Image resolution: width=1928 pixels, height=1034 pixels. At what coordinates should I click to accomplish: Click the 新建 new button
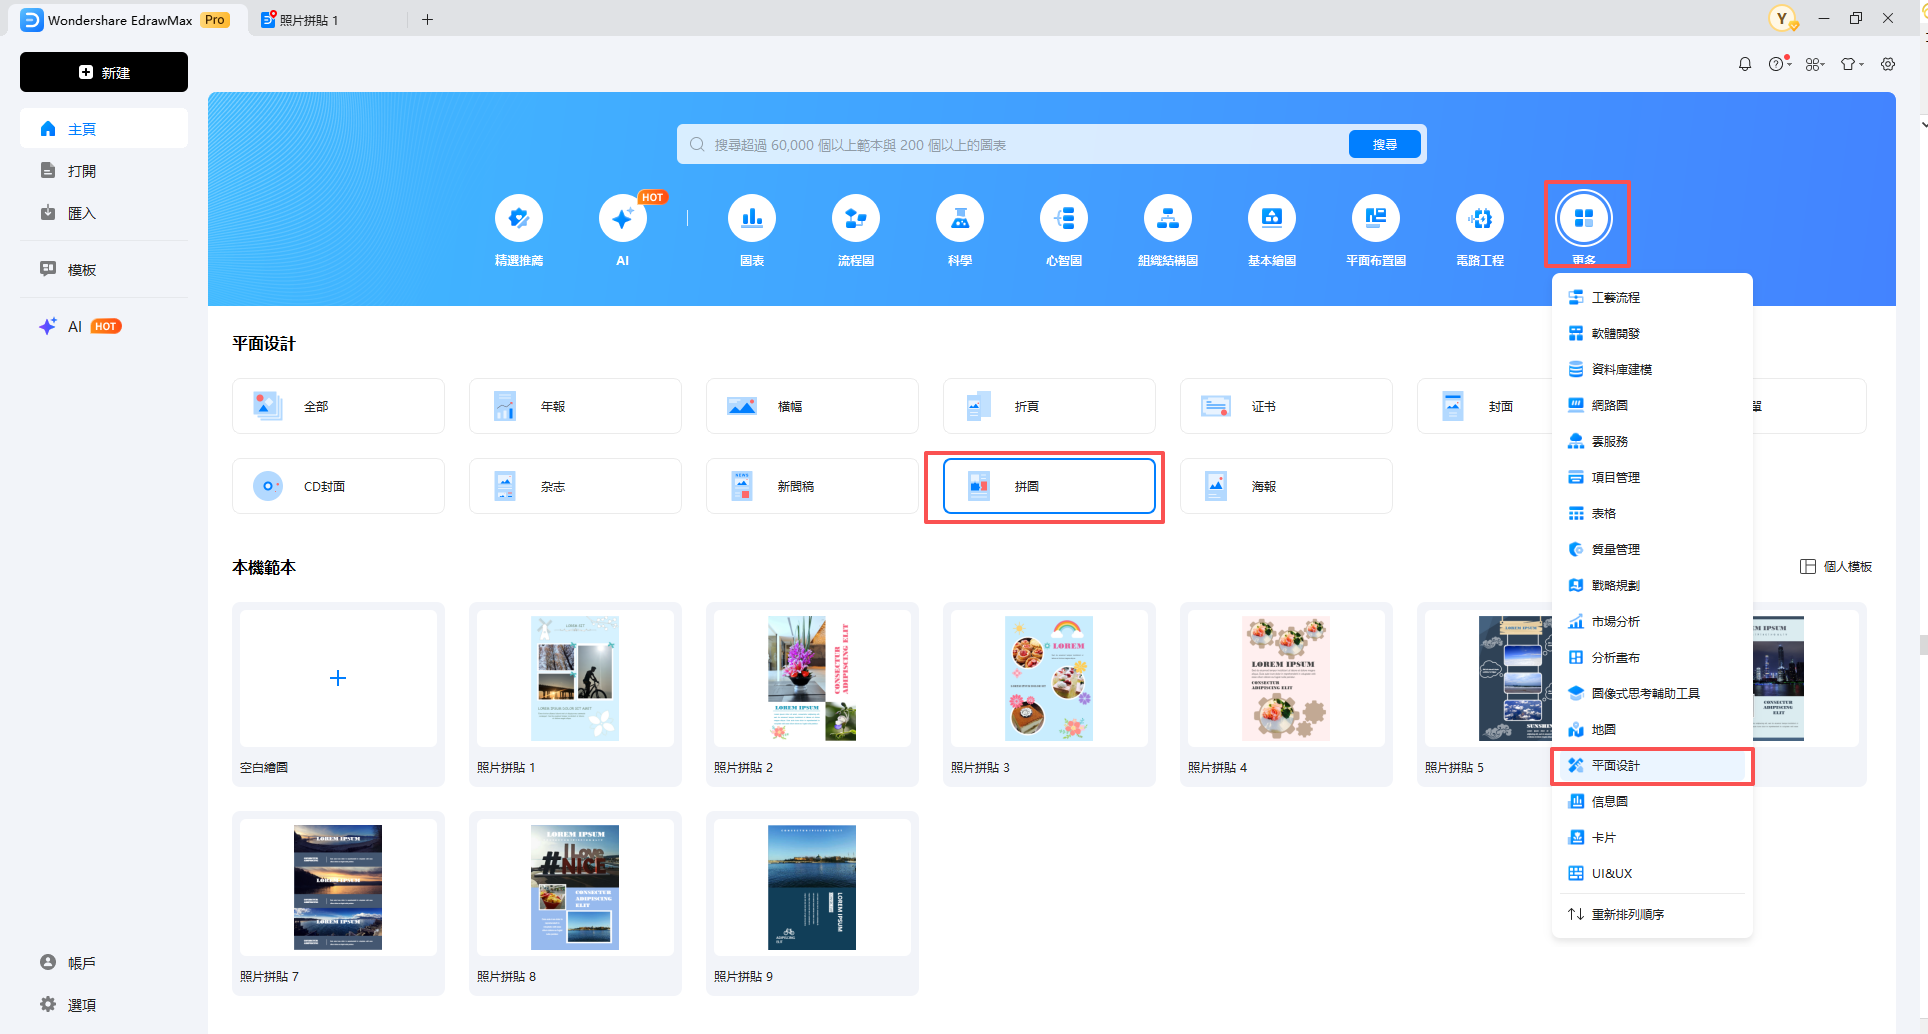[x=104, y=72]
